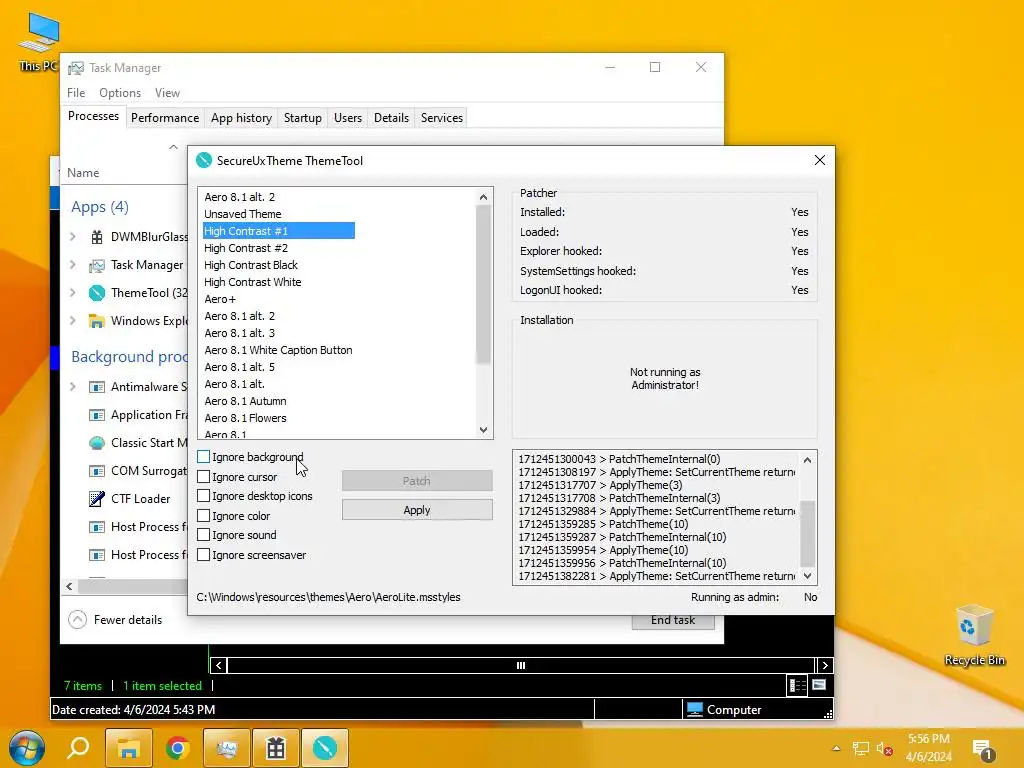Click the Explorer horizontal scrollbar right arrow
The width and height of the screenshot is (1024, 768).
coord(825,665)
